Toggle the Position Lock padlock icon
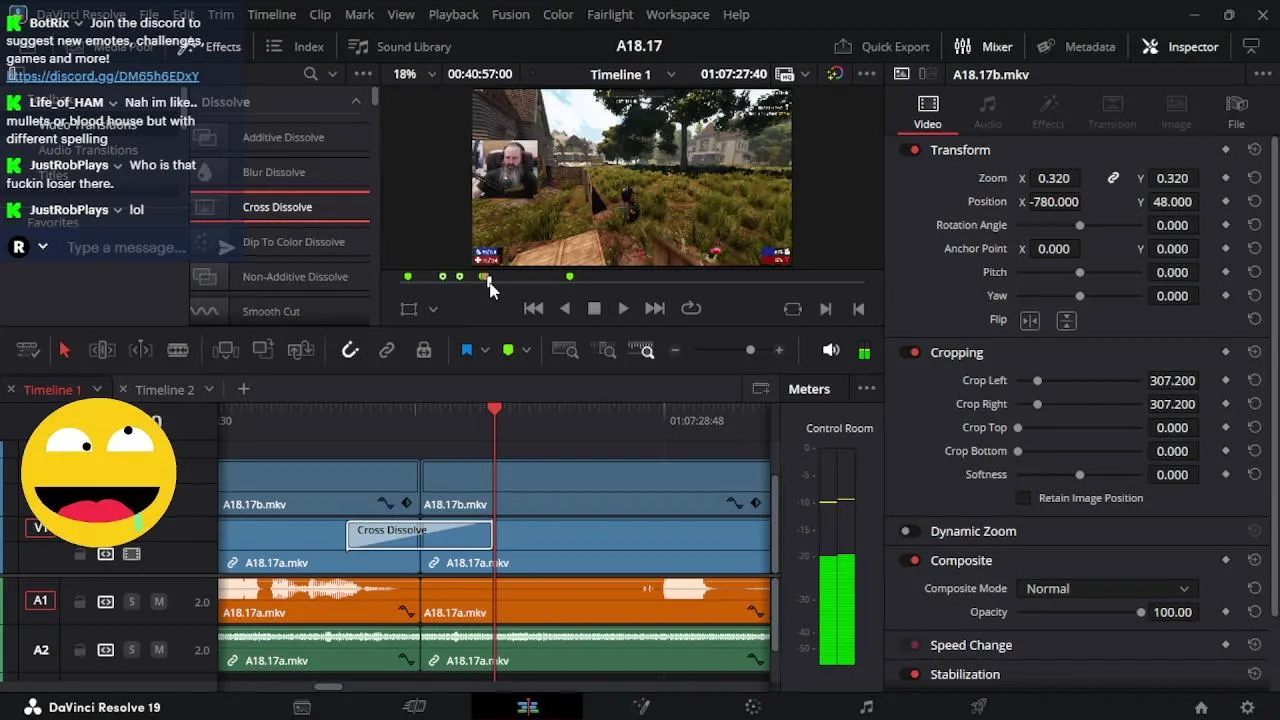This screenshot has height=720, width=1280. click(424, 350)
